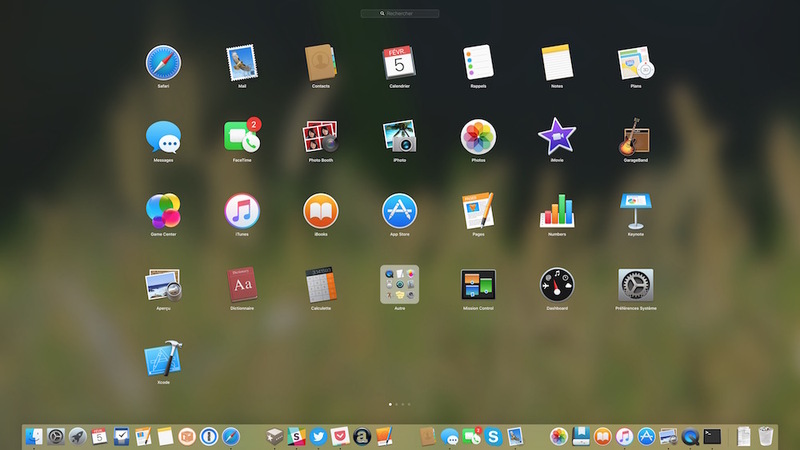Open orange iBooks icon in the Dock
This screenshot has height=450, width=800.
coord(603,437)
